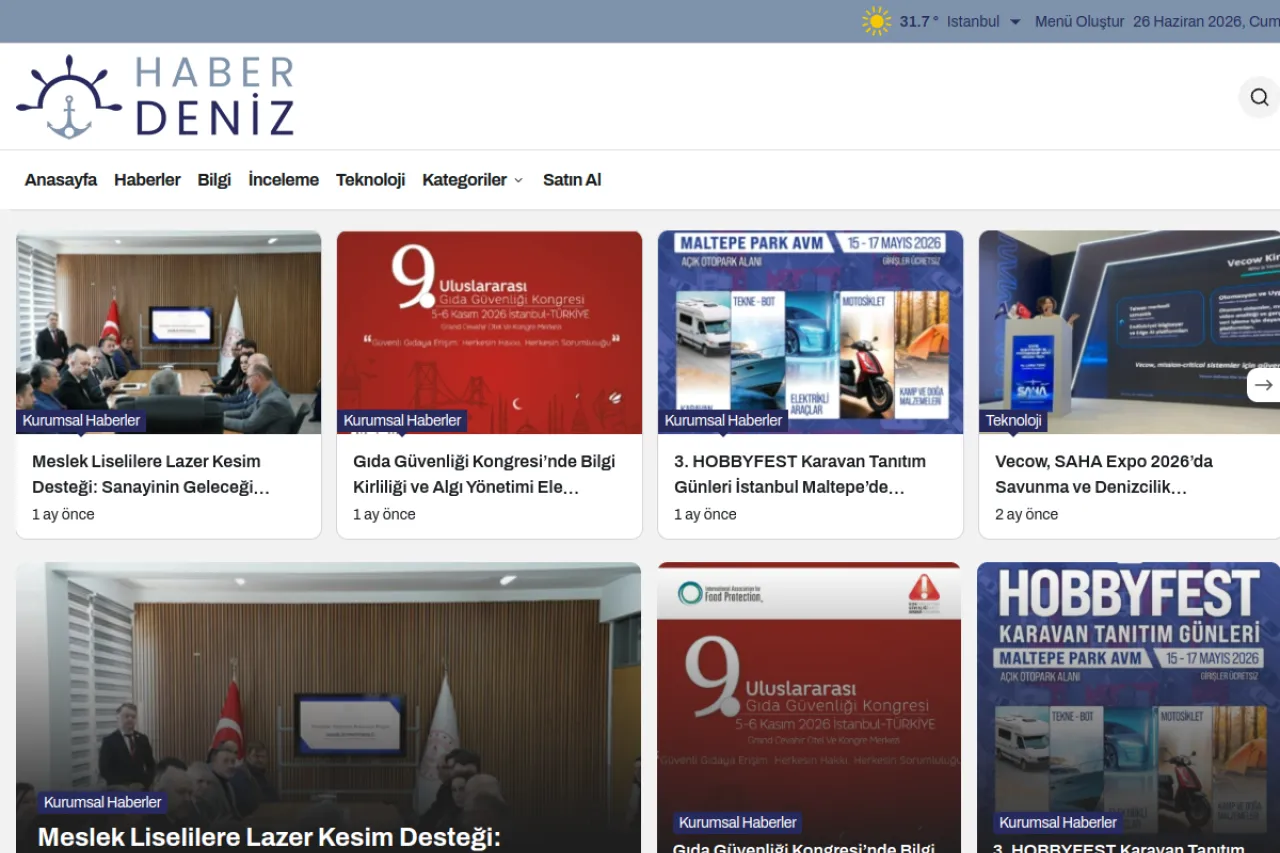Open Meslek Liselilere Lazer Kesim carousel headline
Viewport: 1280px width, 853px height.
151,474
